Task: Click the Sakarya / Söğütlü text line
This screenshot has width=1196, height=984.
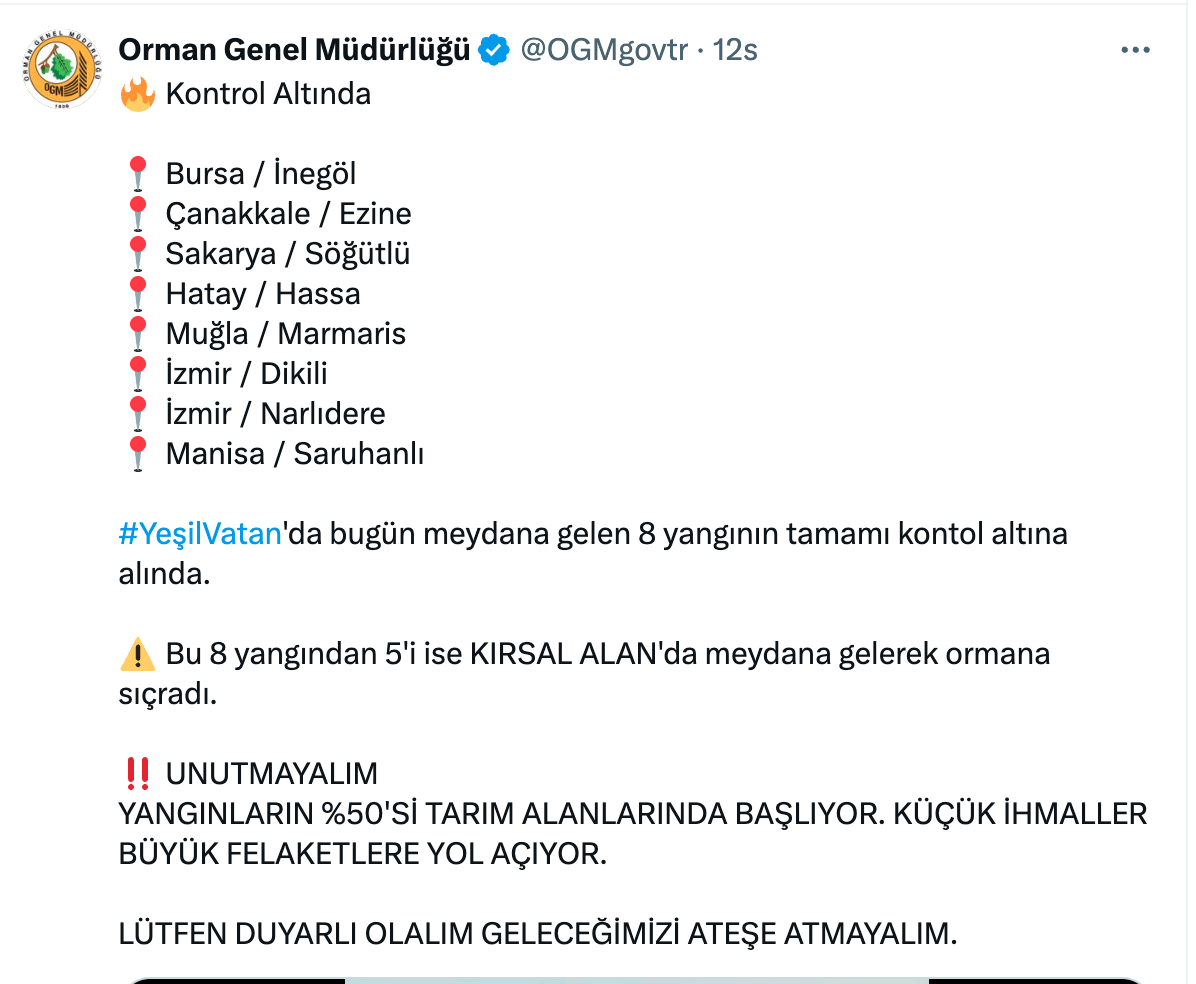Action: tap(288, 254)
